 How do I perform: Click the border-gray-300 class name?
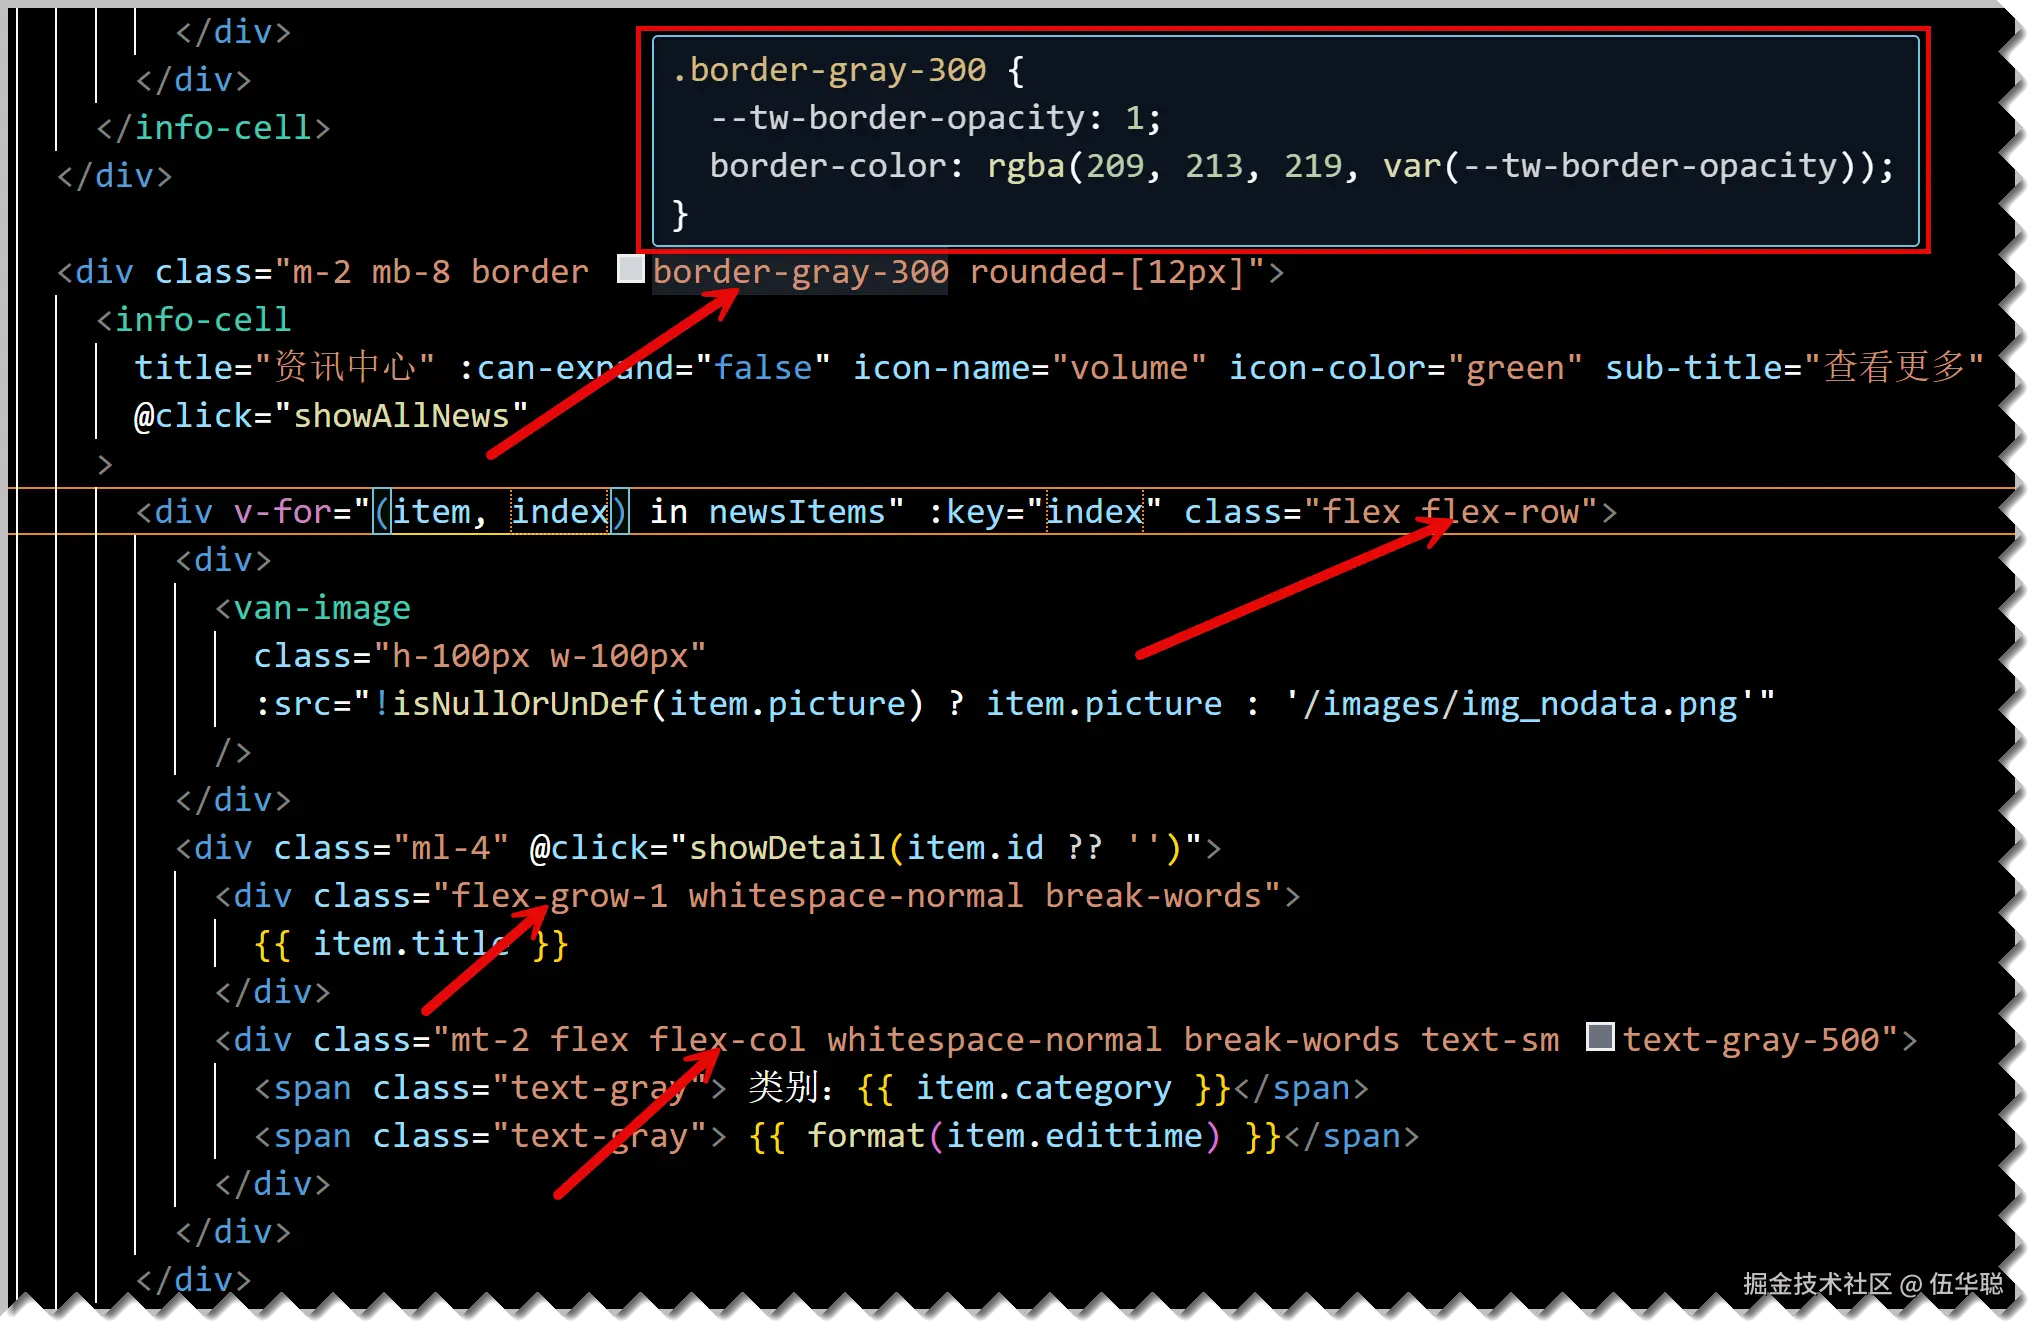pos(800,272)
